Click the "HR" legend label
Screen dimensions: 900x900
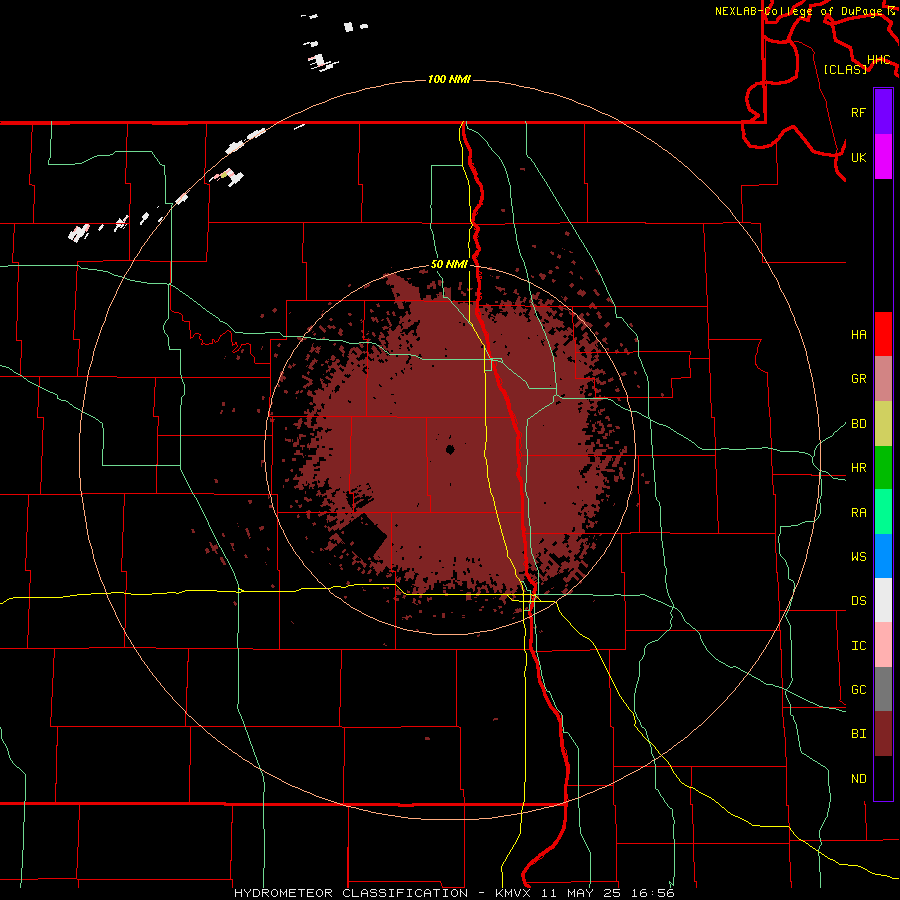pyautogui.click(x=858, y=468)
